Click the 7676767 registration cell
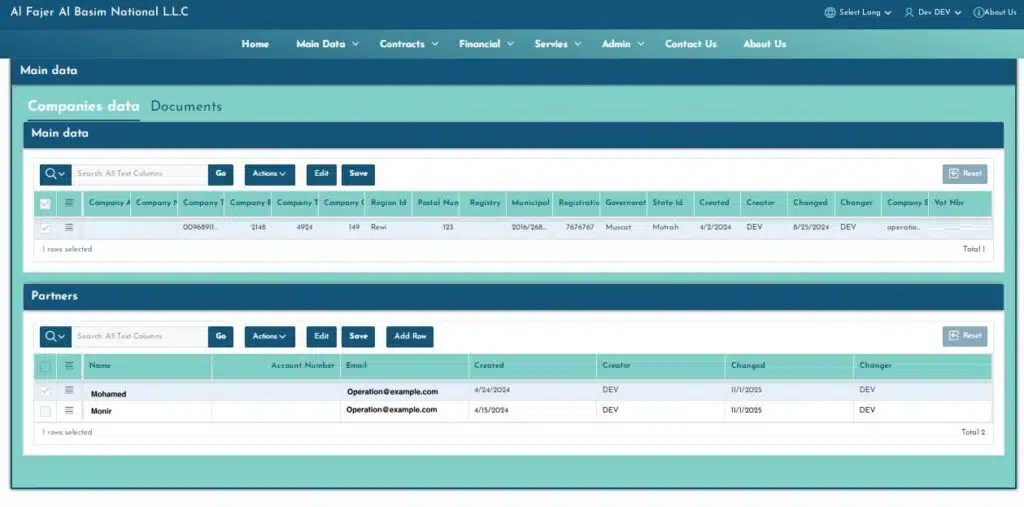1024x507 pixels. tap(577, 227)
